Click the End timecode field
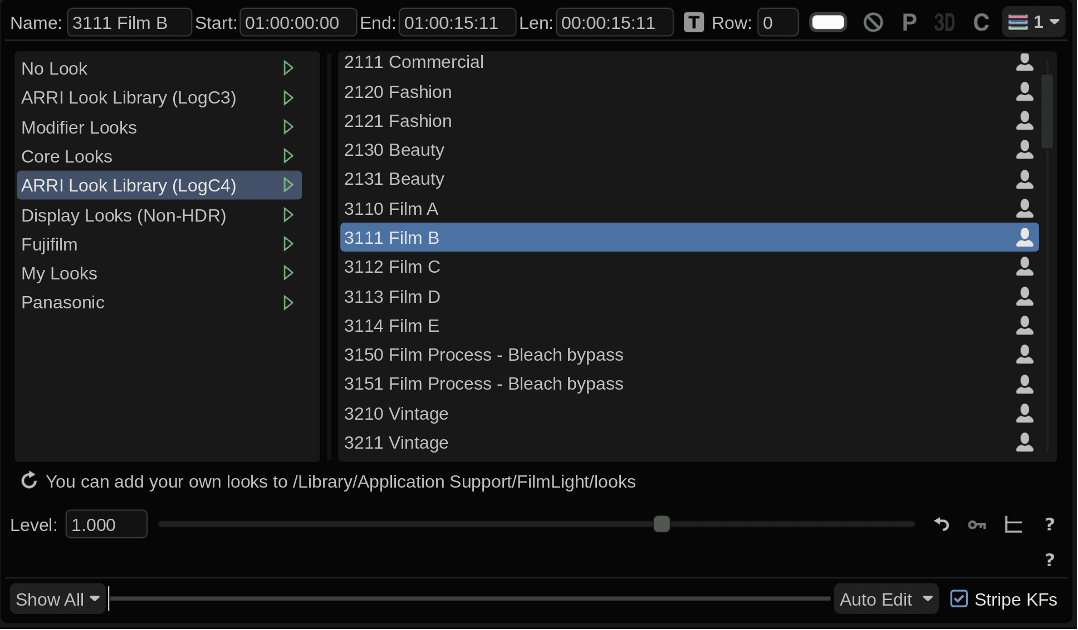This screenshot has width=1078, height=630. click(457, 23)
